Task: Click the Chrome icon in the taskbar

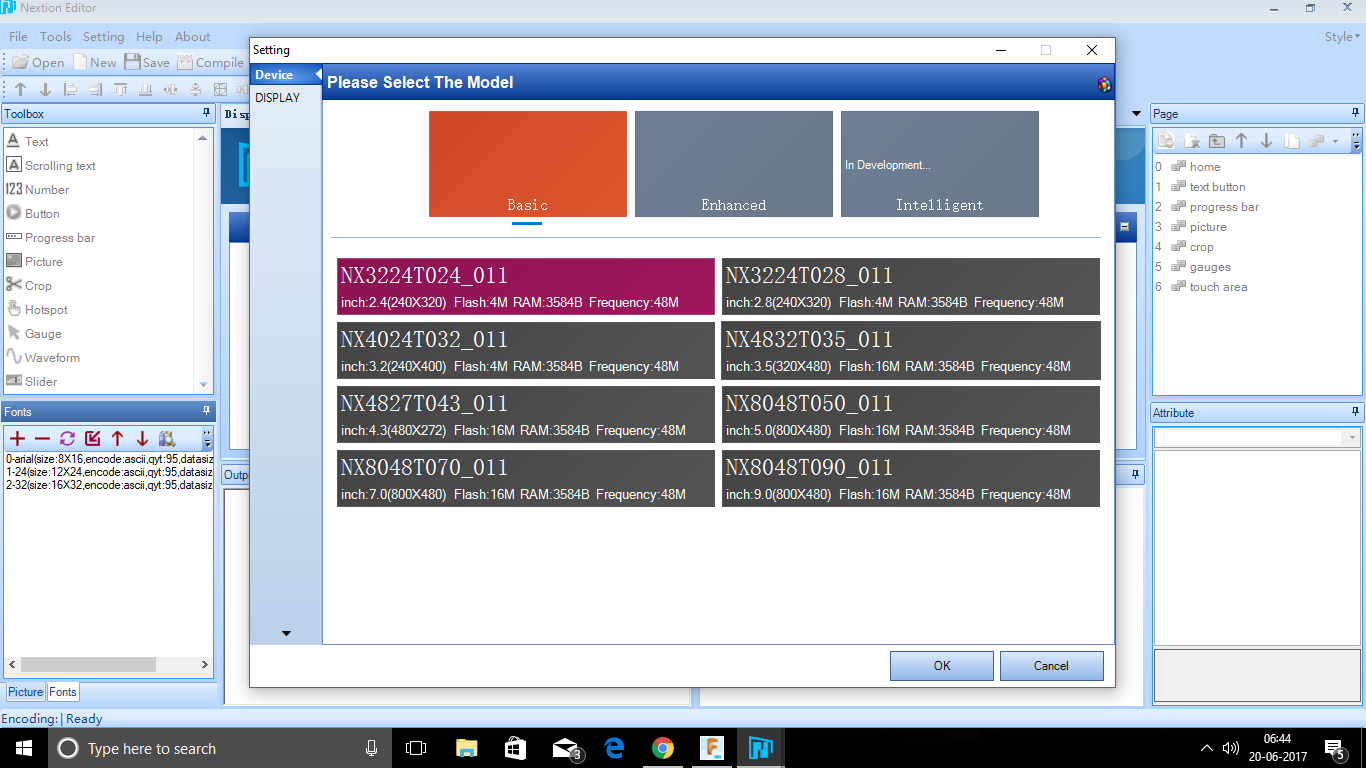Action: tap(662, 748)
